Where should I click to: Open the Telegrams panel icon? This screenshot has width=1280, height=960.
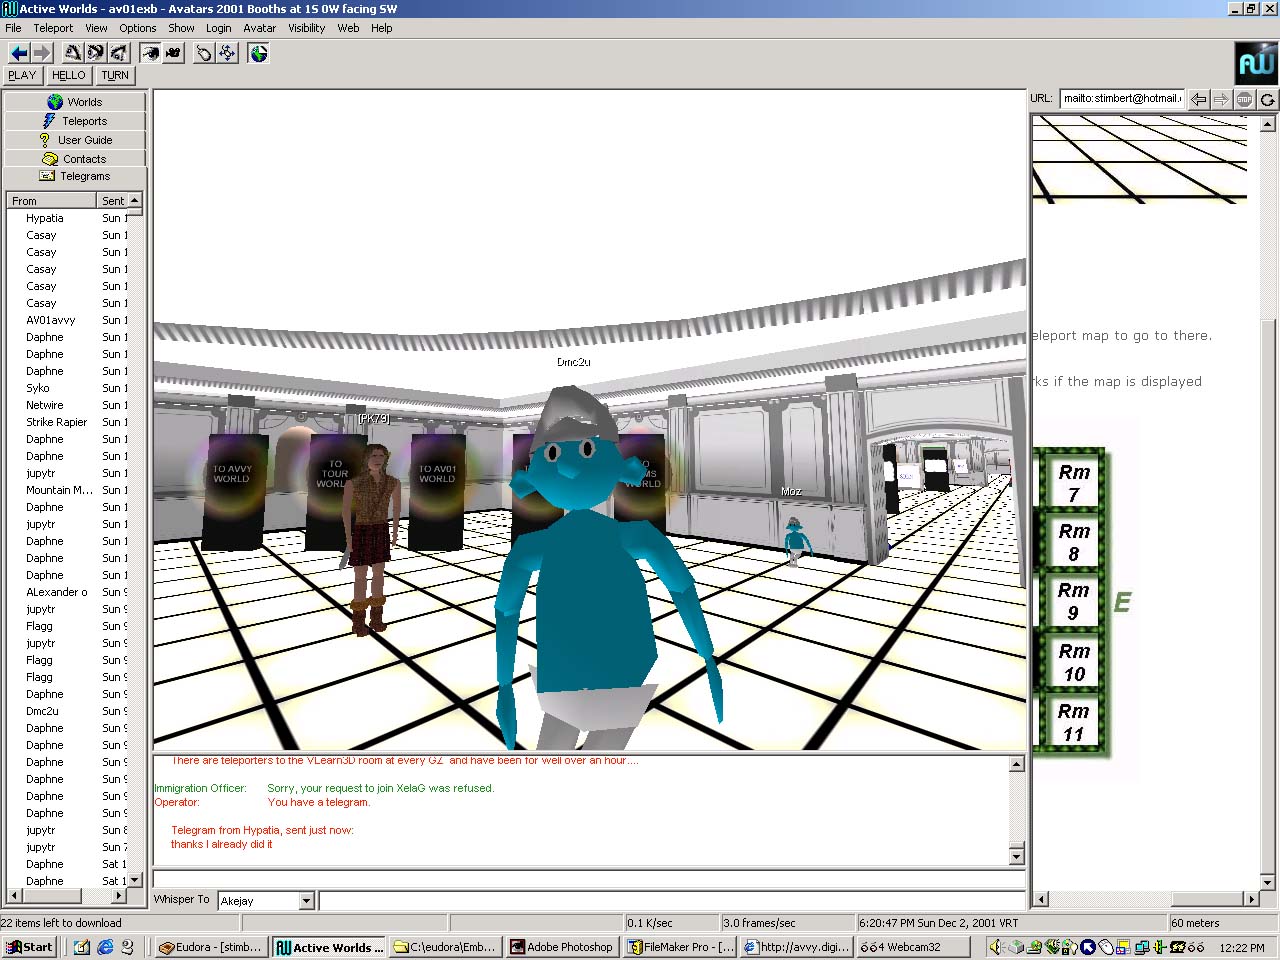(47, 176)
